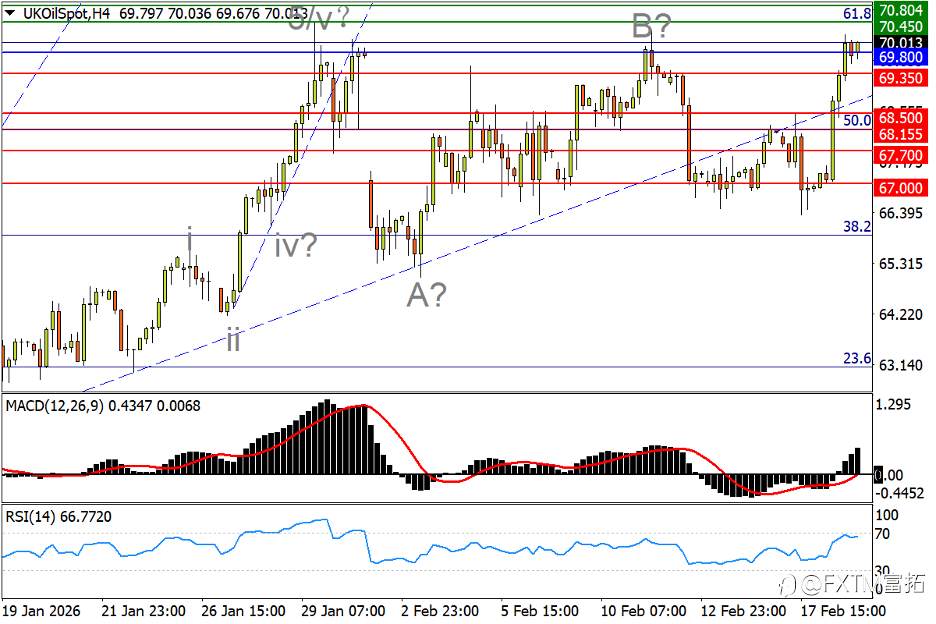The image size is (936, 624).
Task: Click the 50.0 Fibonacci level label
Action: (857, 121)
